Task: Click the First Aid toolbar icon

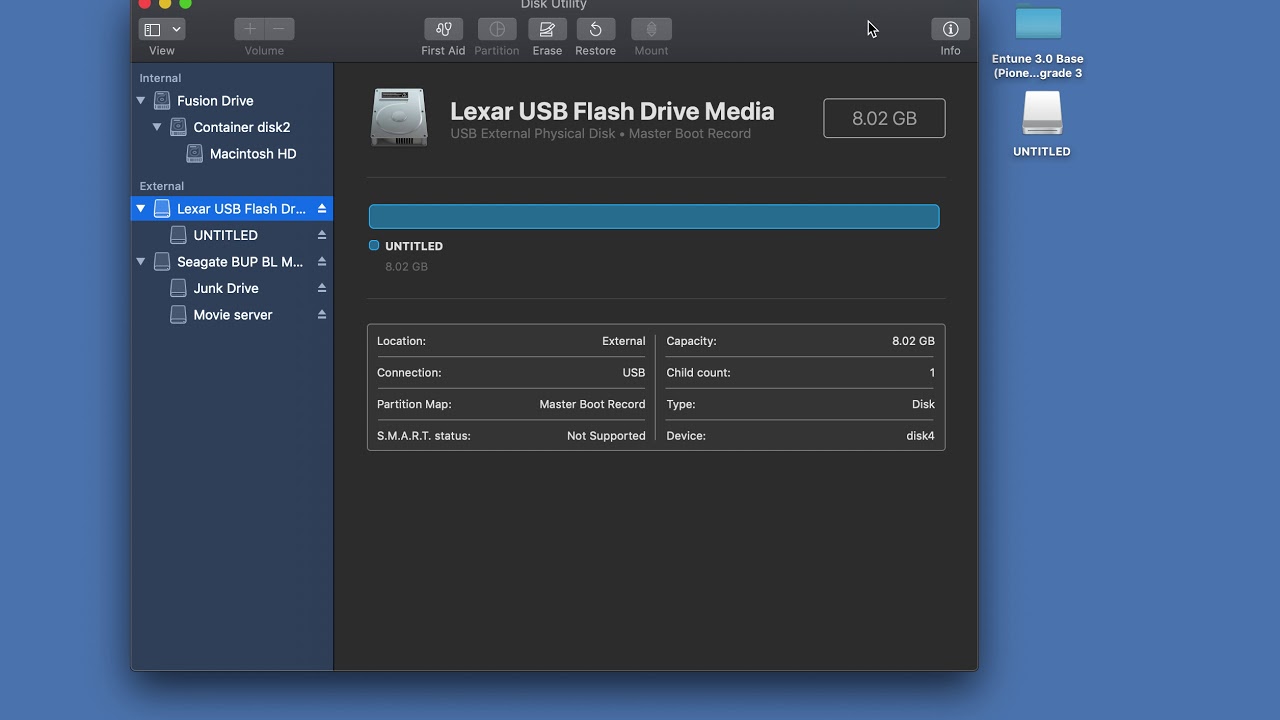Action: click(x=443, y=29)
